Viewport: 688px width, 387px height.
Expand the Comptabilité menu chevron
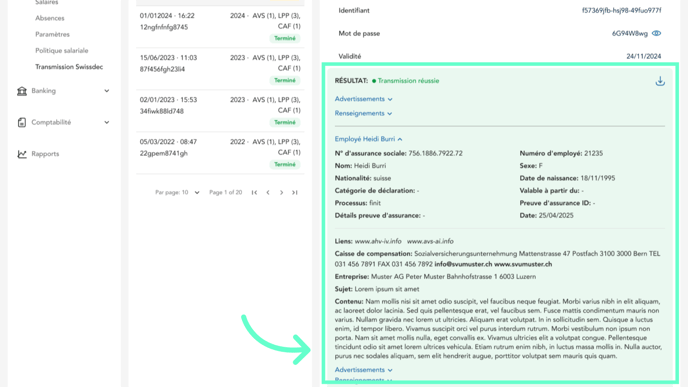point(107,122)
